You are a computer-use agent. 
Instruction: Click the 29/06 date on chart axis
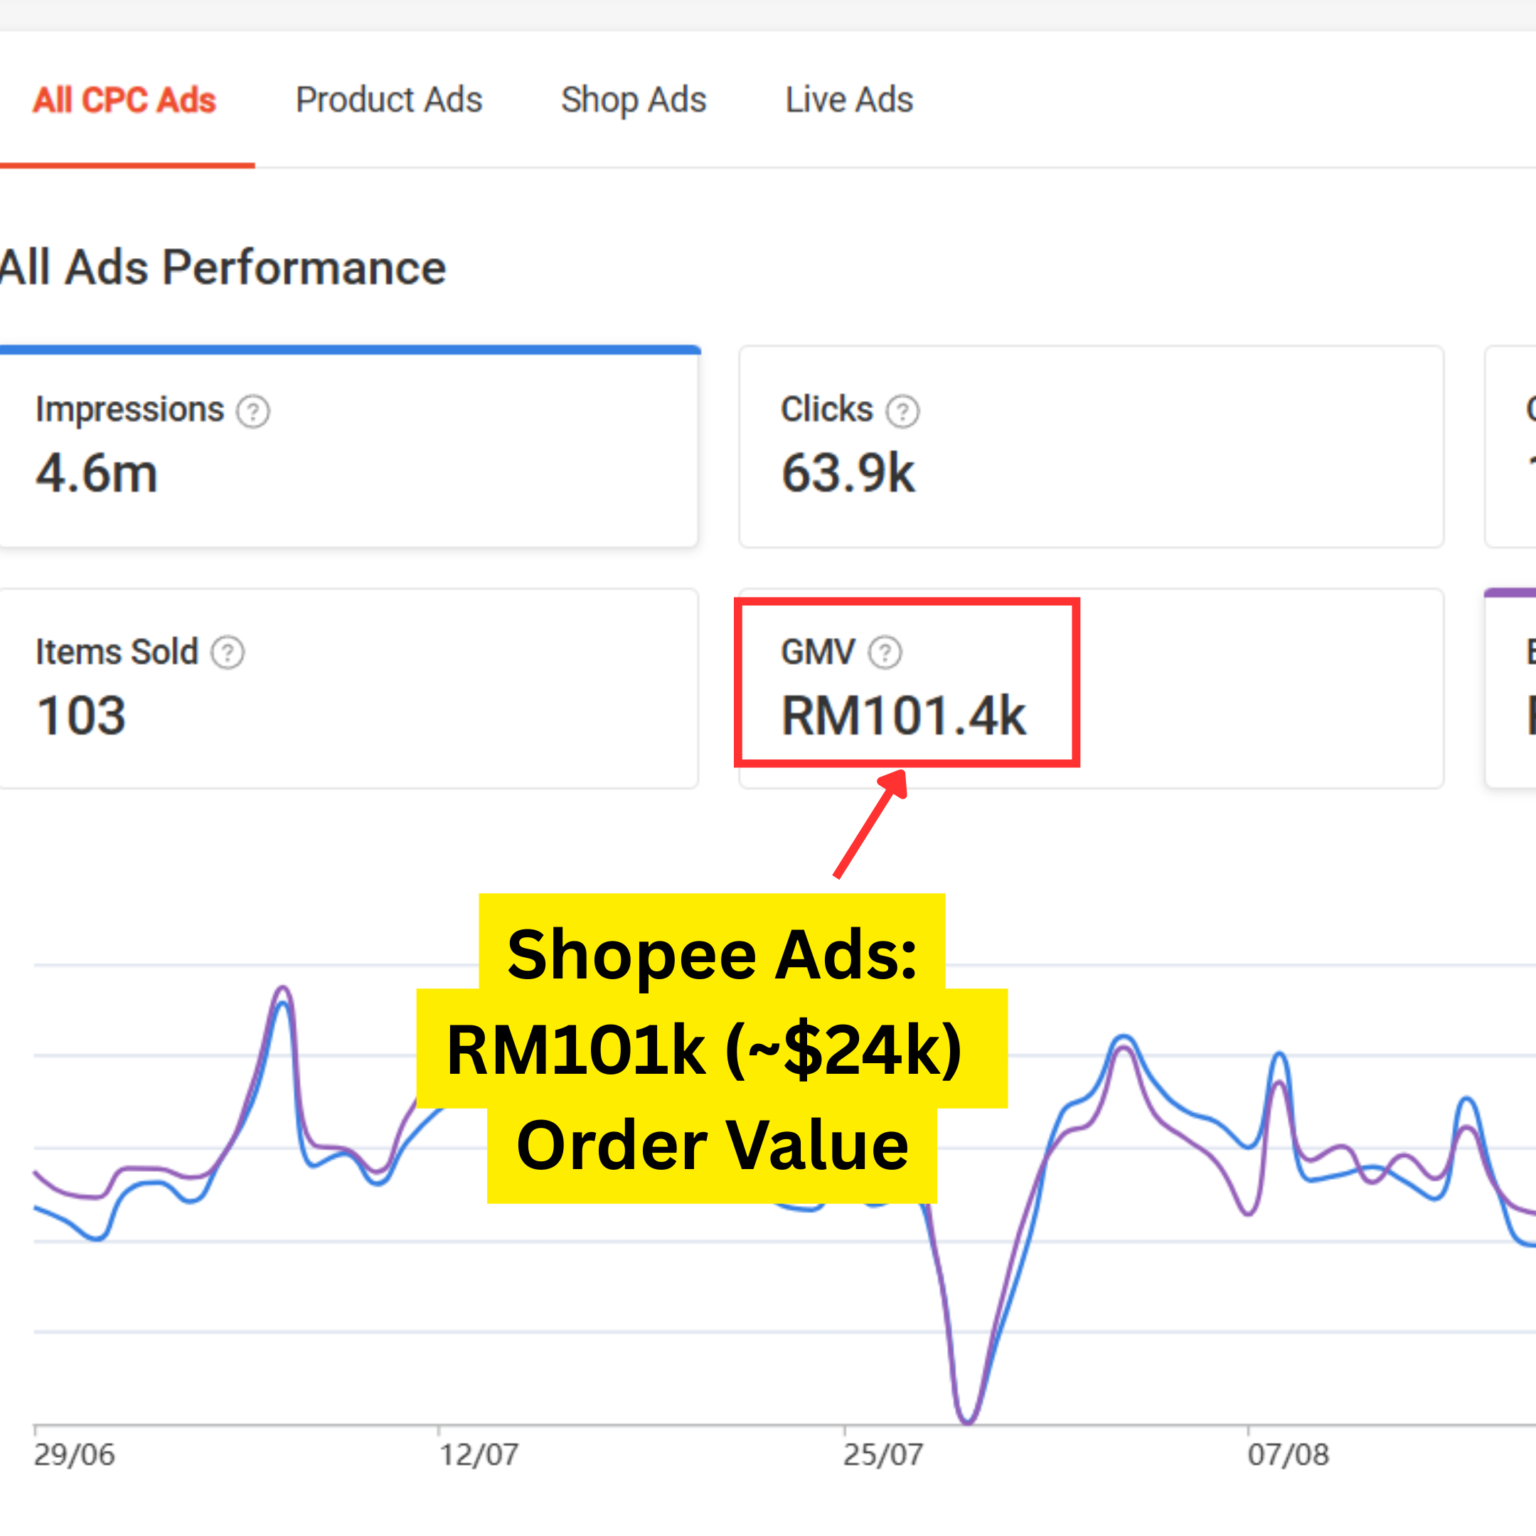(74, 1454)
